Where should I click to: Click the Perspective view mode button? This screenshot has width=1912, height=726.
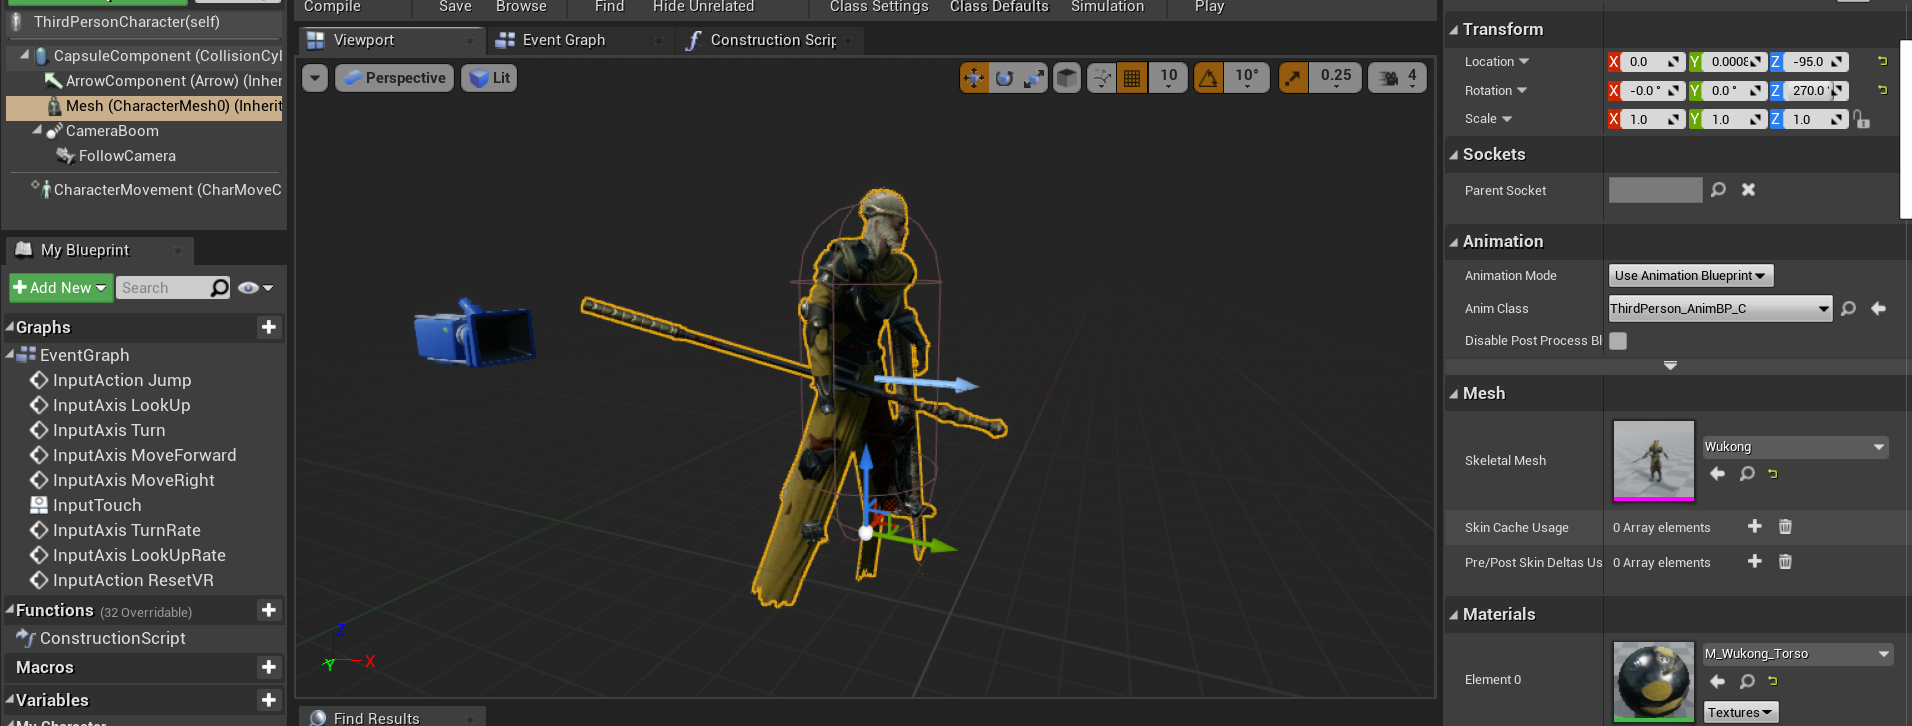(x=395, y=78)
